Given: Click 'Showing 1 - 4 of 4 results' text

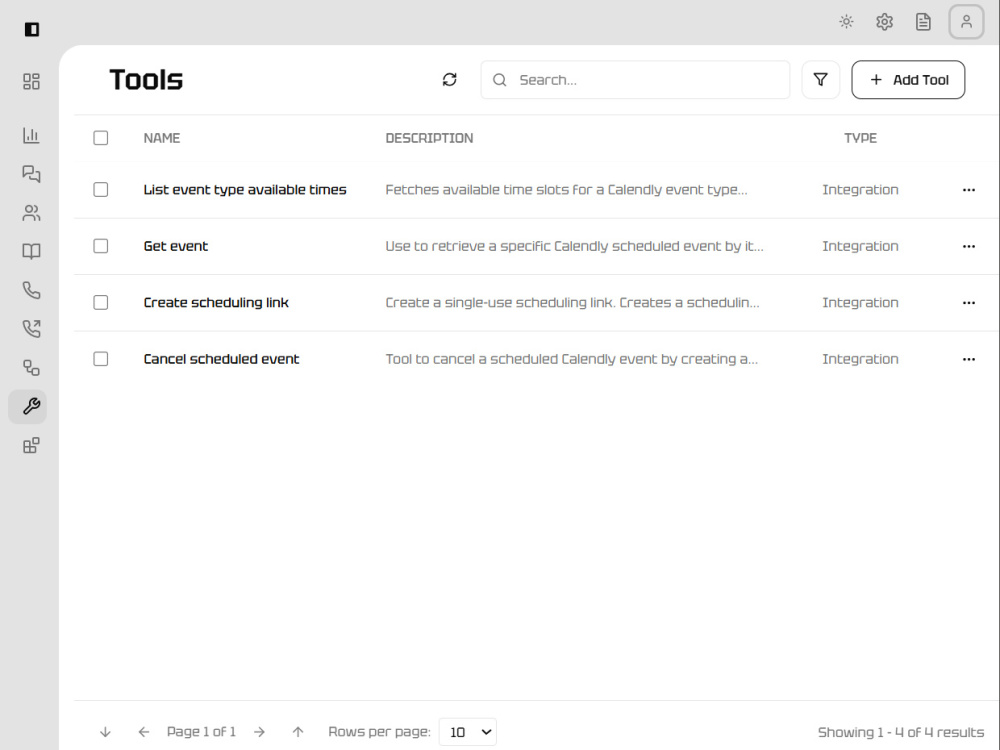Looking at the screenshot, I should (901, 732).
